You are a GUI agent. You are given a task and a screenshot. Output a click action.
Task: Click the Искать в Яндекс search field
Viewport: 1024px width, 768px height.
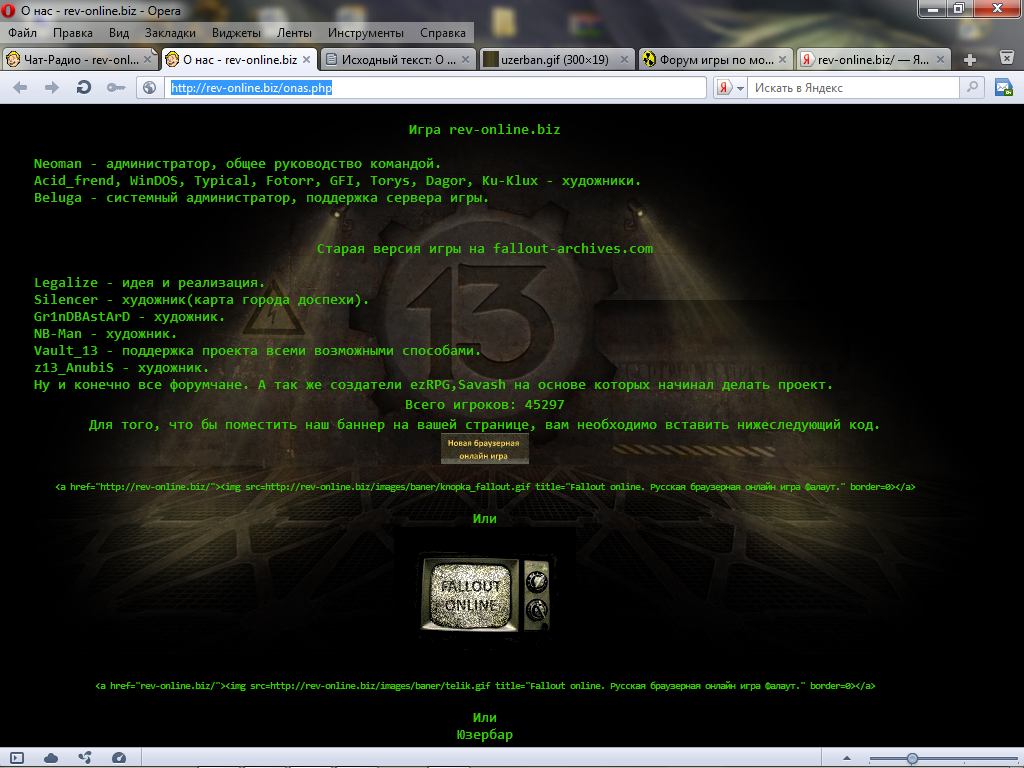[856, 88]
